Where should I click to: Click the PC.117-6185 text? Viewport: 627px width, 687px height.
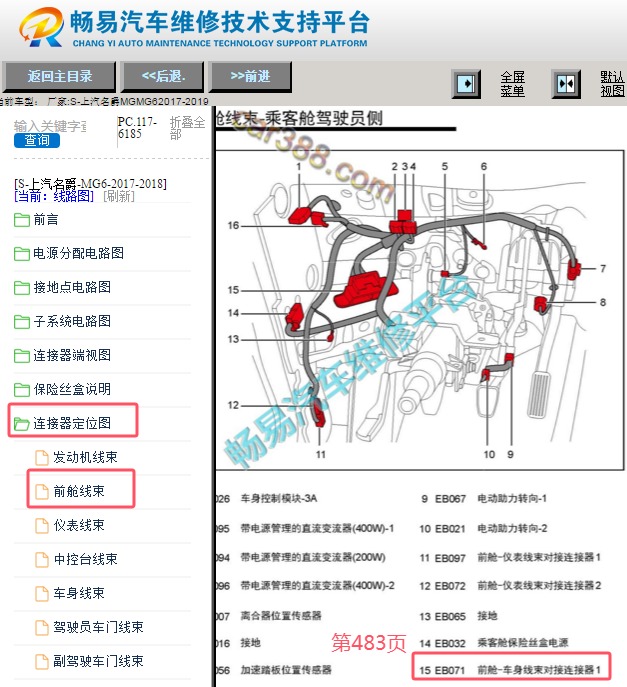click(x=137, y=127)
